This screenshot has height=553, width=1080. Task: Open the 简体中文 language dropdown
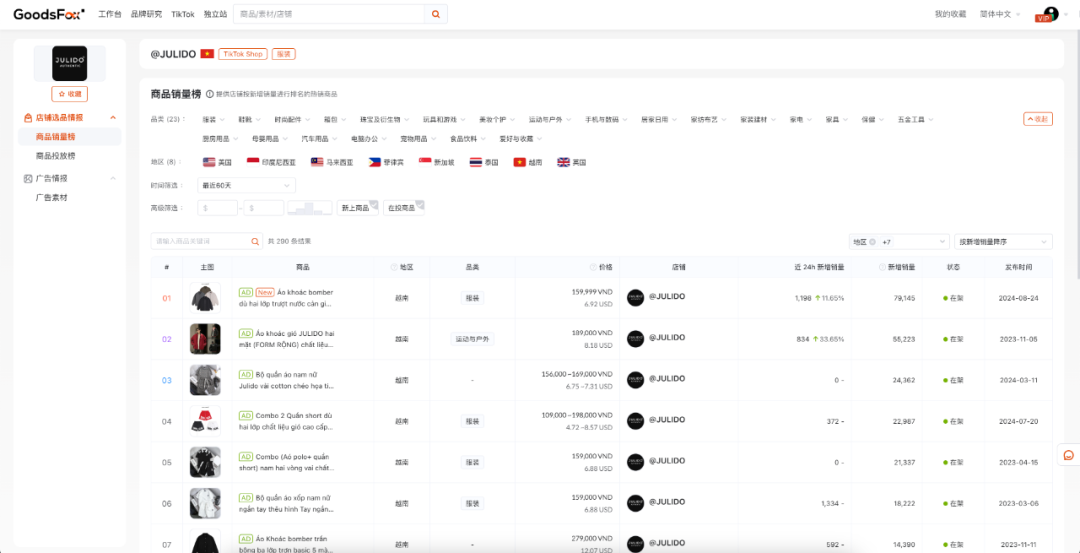pos(1000,14)
